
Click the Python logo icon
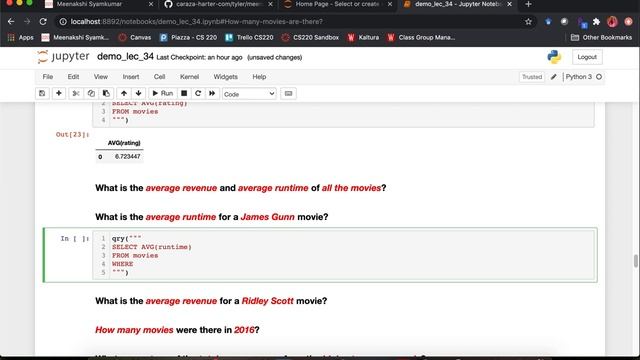[554, 57]
